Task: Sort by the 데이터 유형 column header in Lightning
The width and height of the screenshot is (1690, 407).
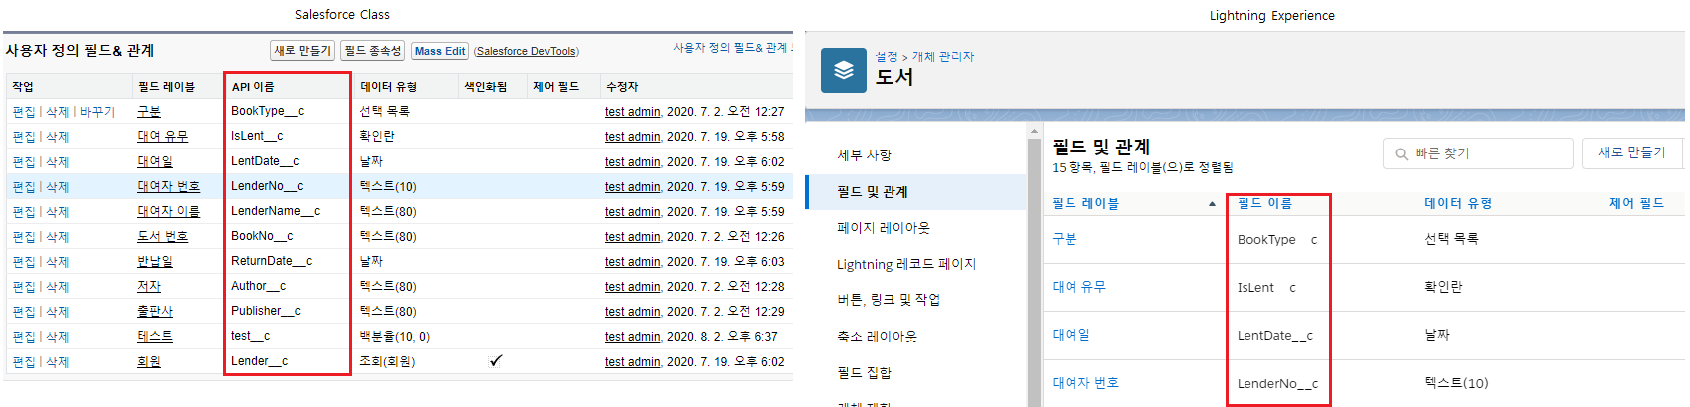Action: coord(1458,203)
